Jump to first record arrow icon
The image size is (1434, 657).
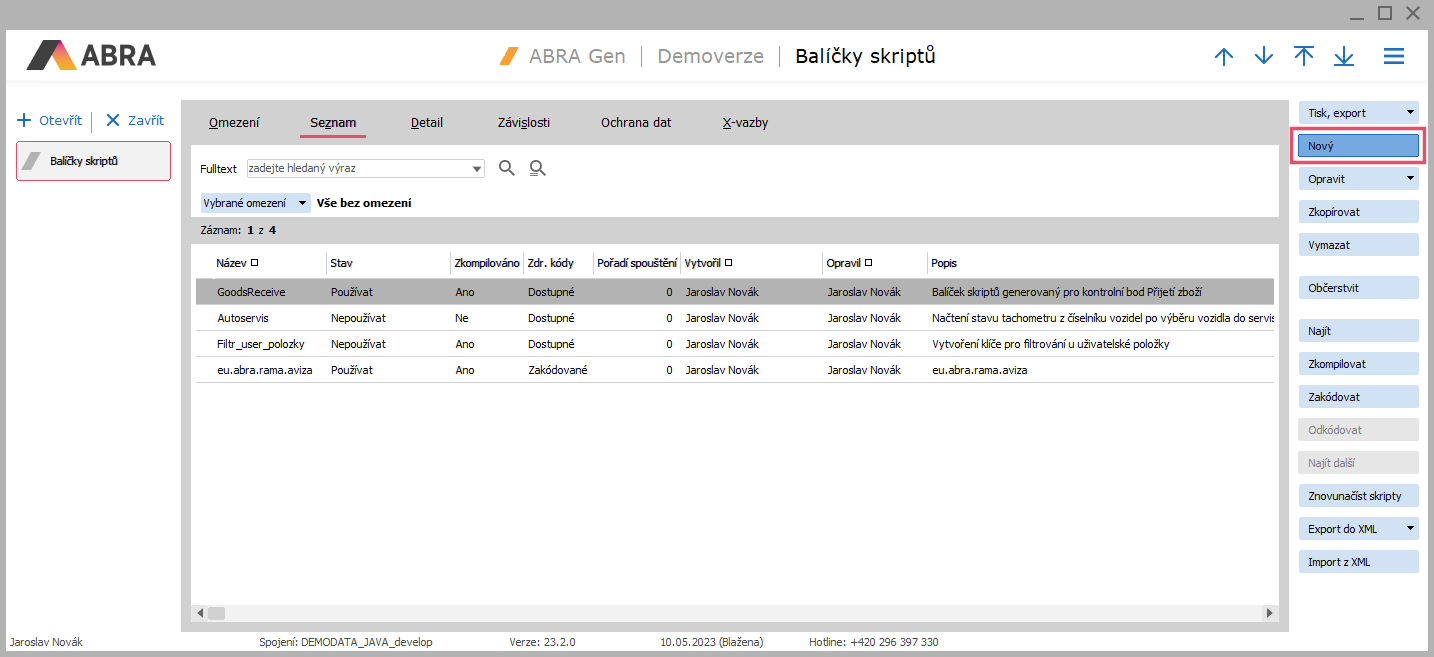1304,56
